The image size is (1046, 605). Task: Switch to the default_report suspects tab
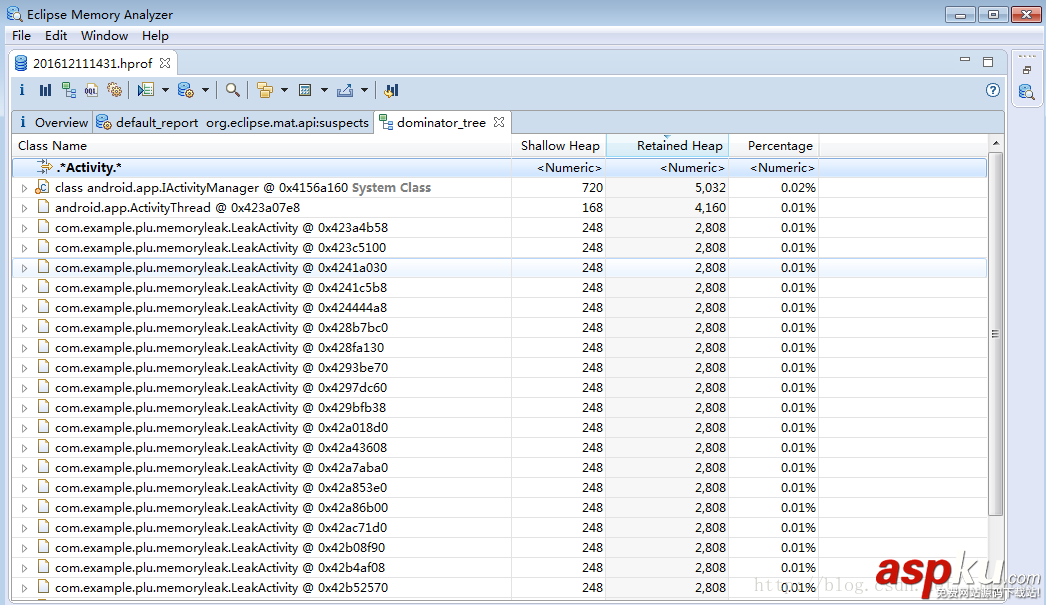pos(242,123)
